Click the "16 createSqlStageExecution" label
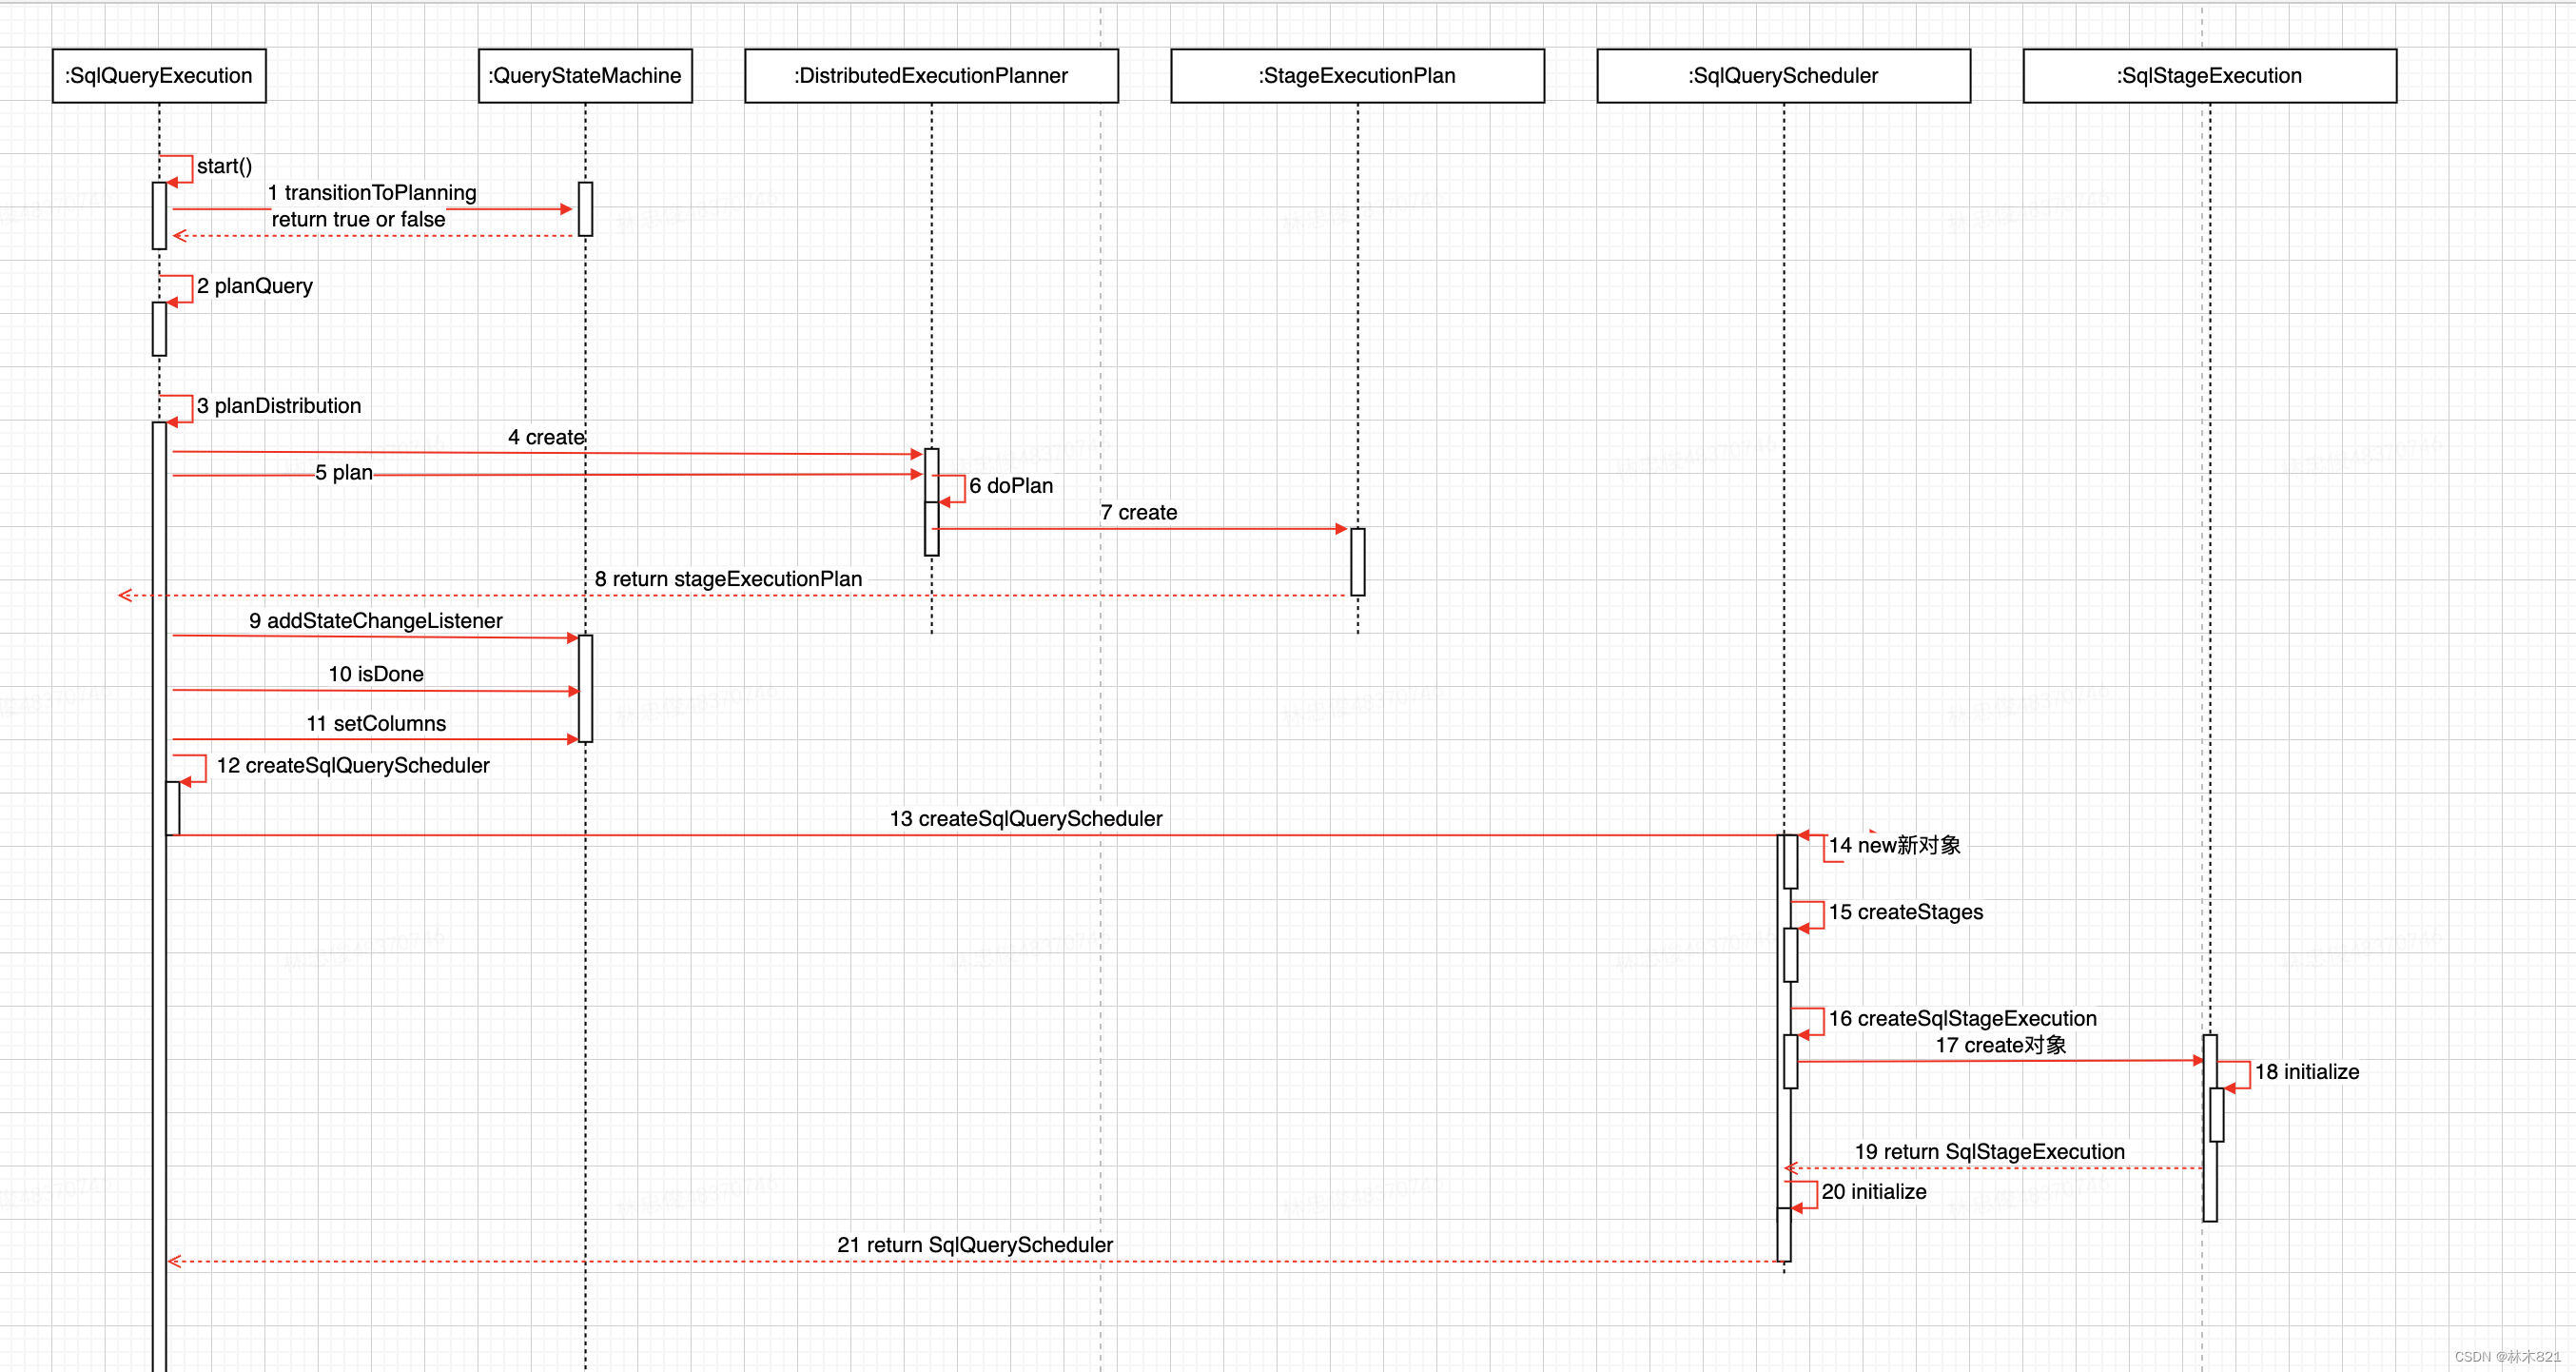 pos(1963,1019)
